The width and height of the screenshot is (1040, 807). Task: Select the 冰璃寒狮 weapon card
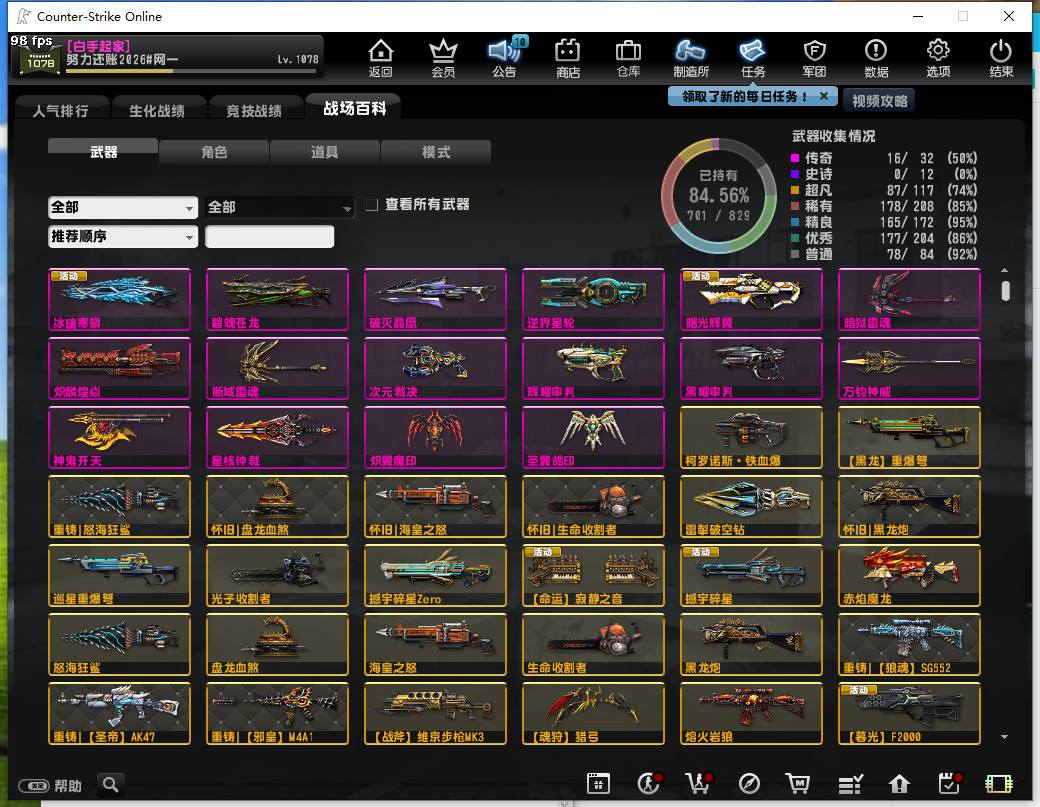point(119,299)
